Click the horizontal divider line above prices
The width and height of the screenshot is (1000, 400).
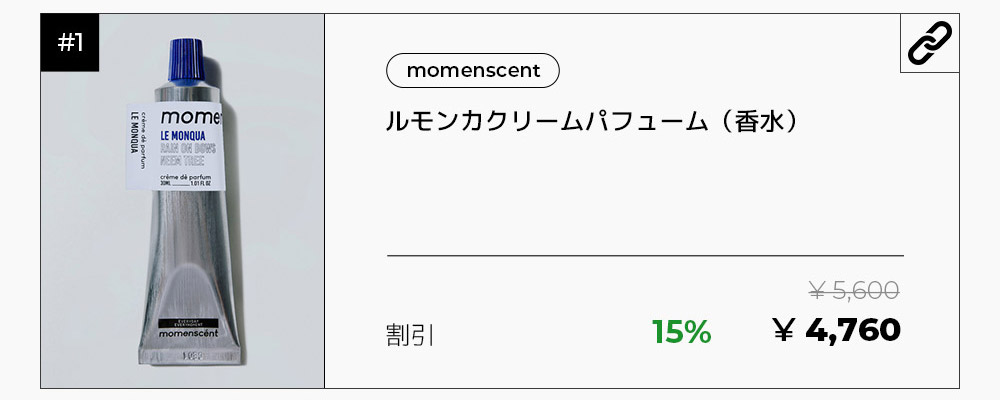[x=645, y=257]
